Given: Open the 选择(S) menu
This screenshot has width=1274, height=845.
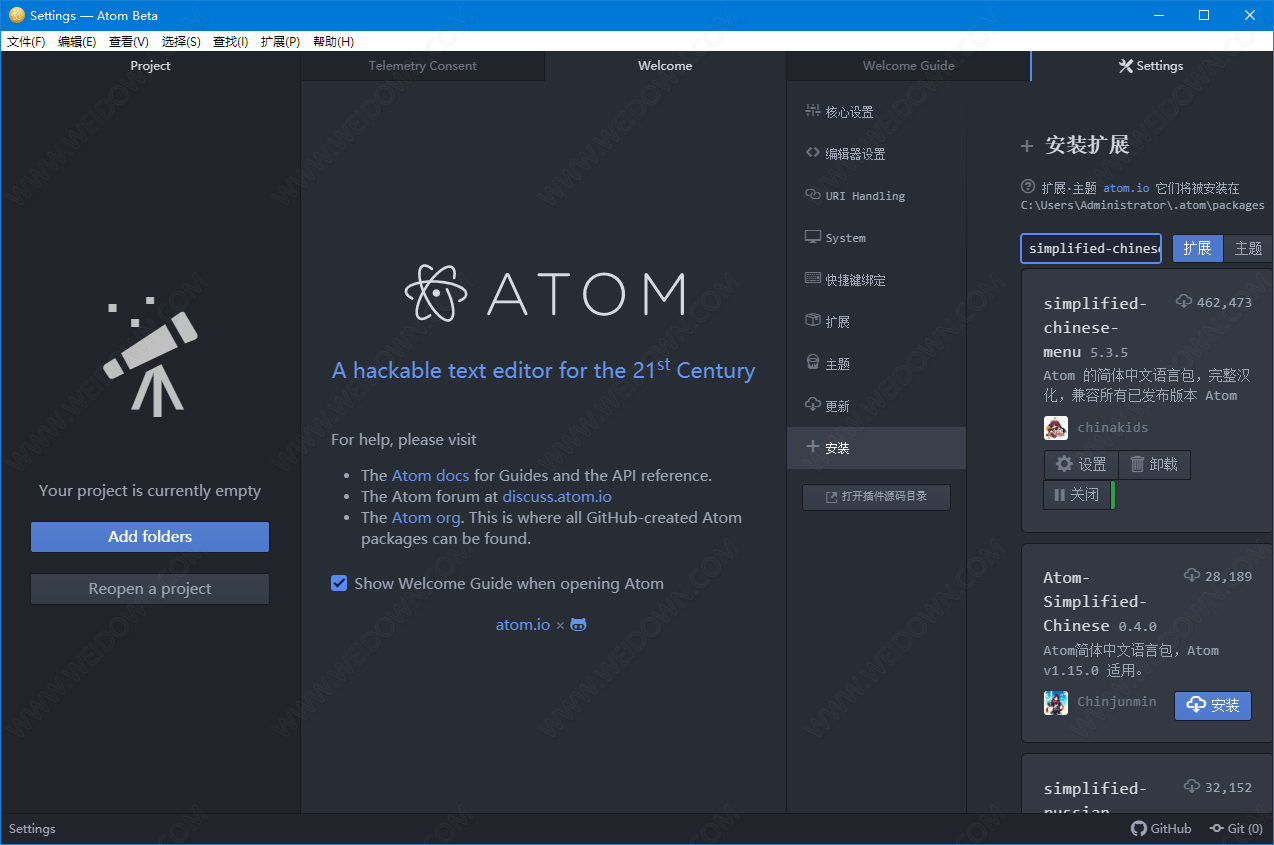Looking at the screenshot, I should 181,41.
